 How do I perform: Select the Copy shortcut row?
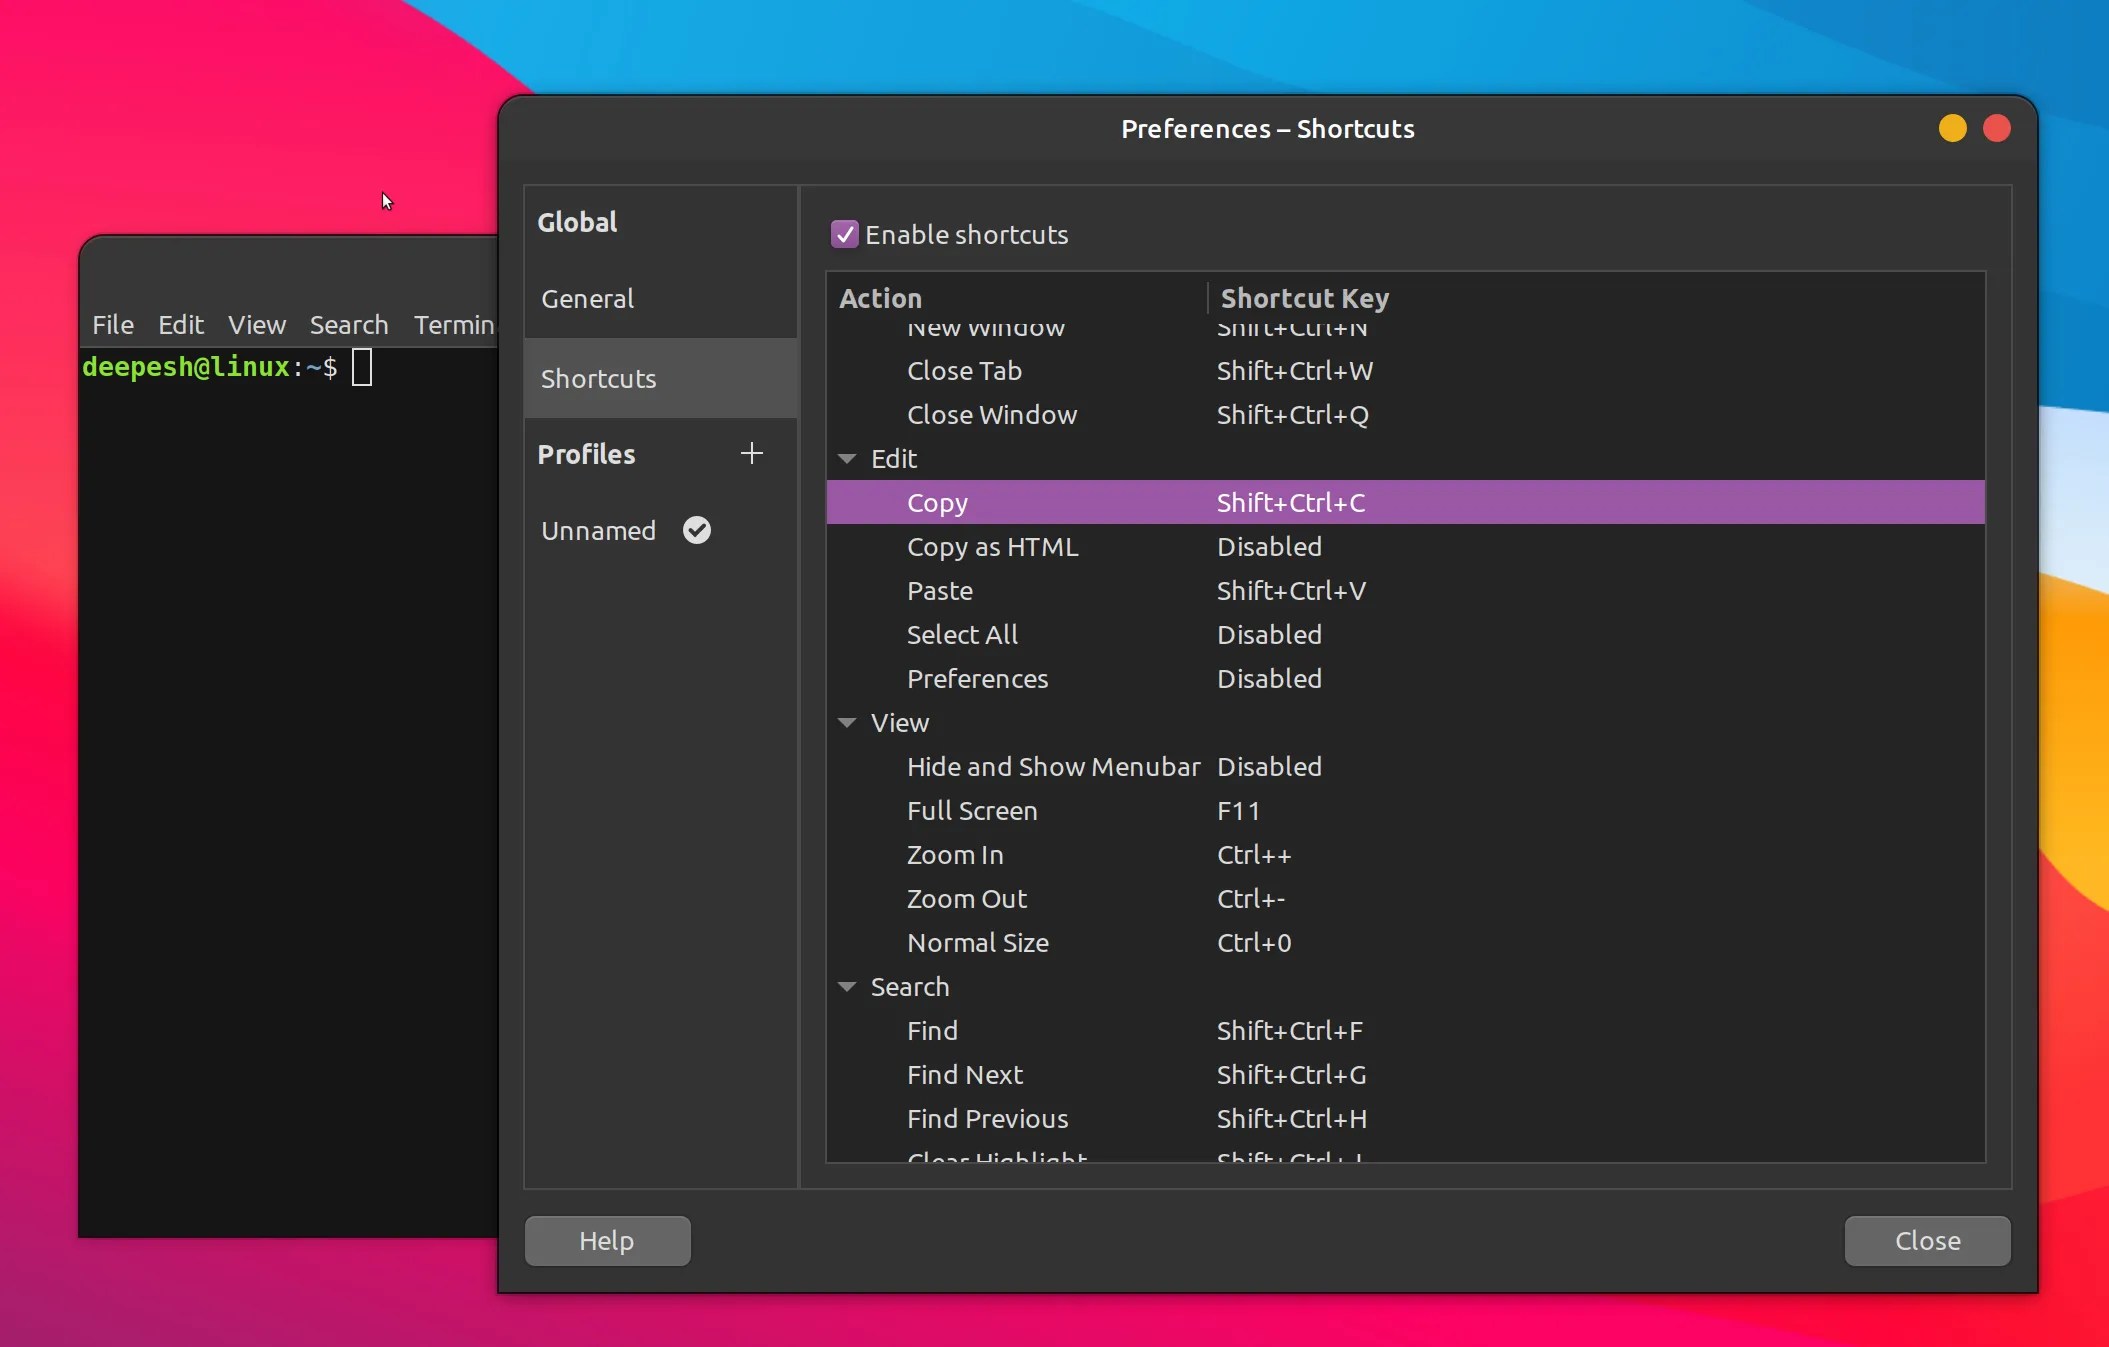(1100, 502)
